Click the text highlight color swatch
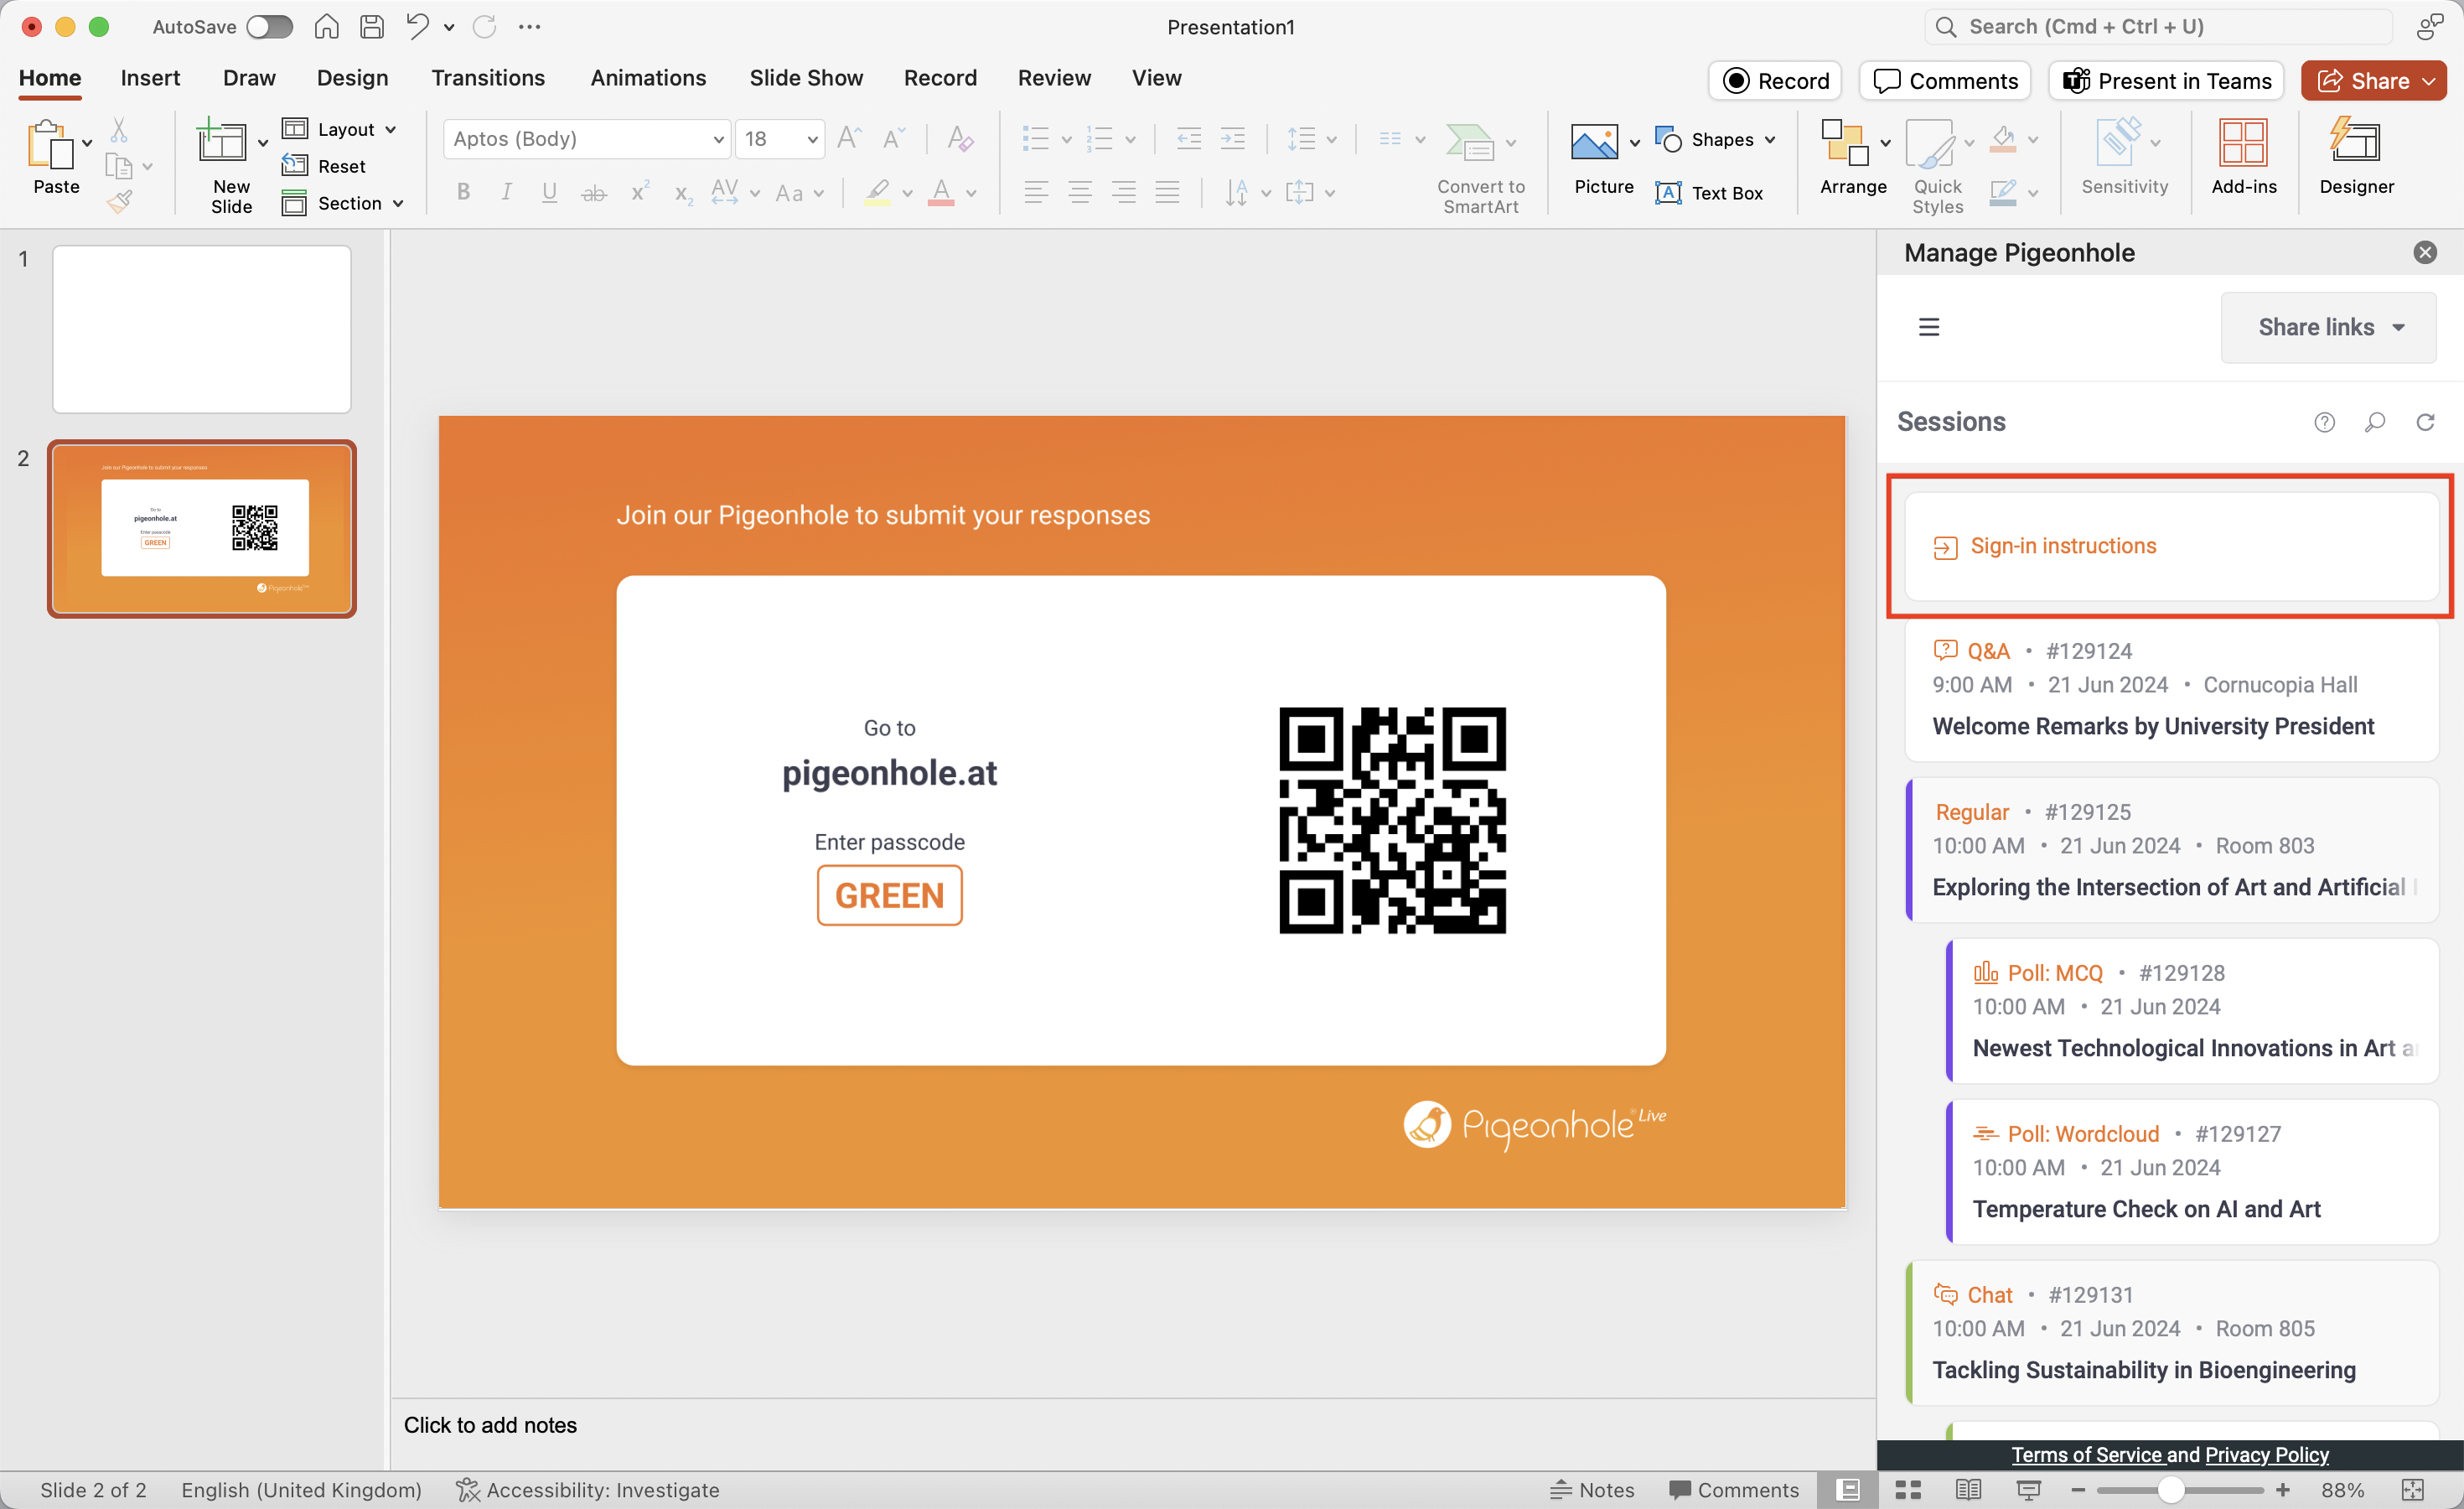Viewport: 2464px width, 1509px height. 878,192
